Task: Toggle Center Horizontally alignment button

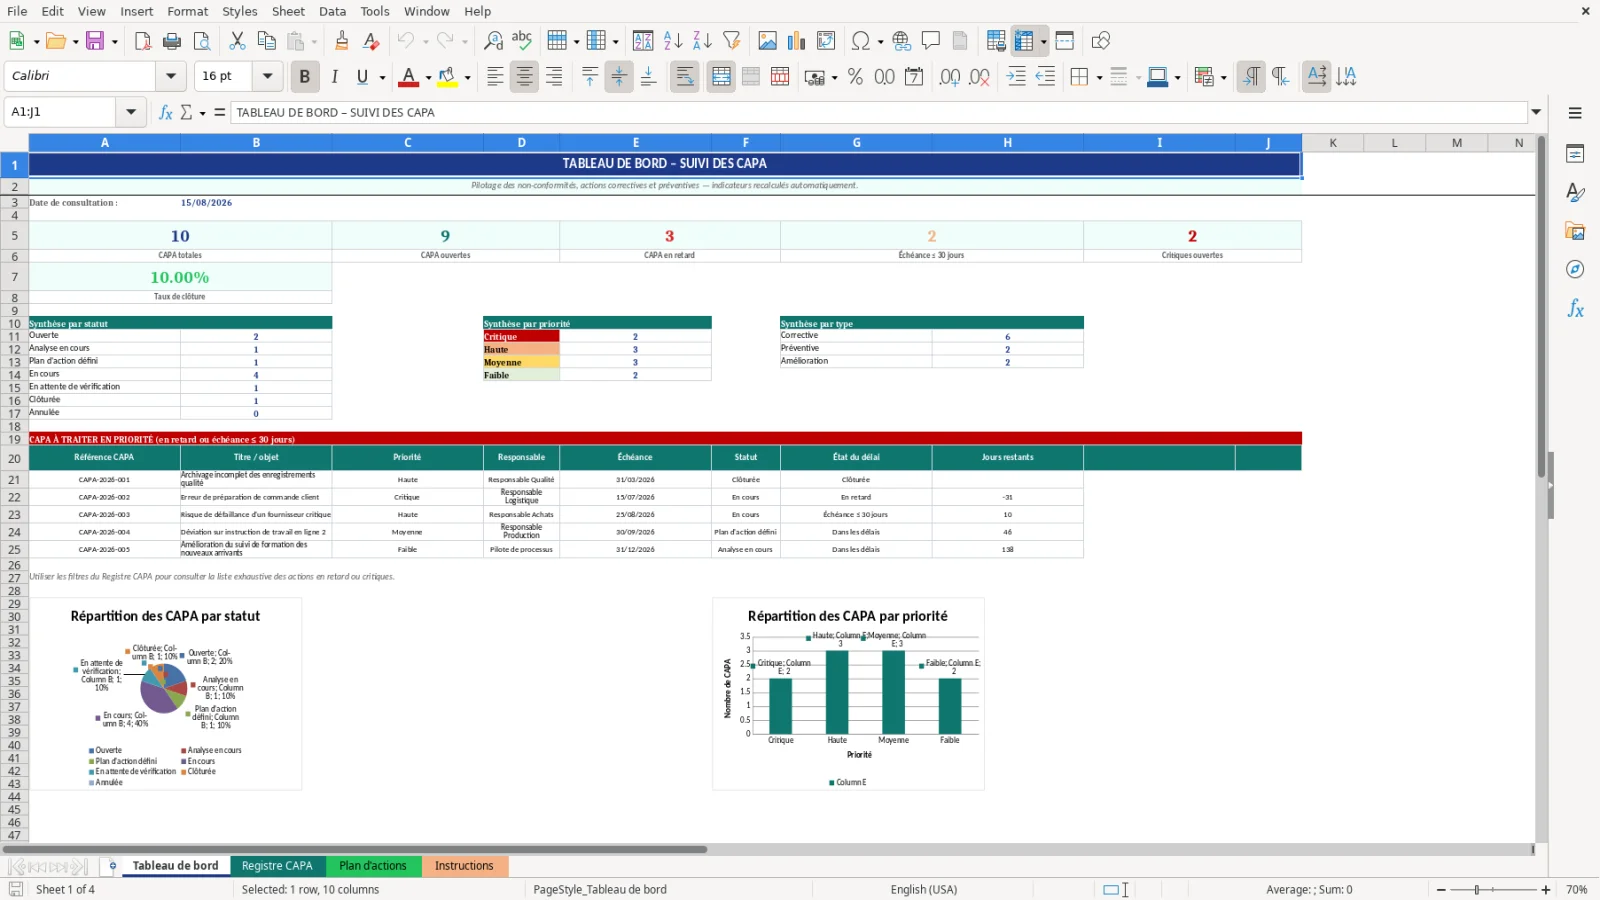Action: 524,76
